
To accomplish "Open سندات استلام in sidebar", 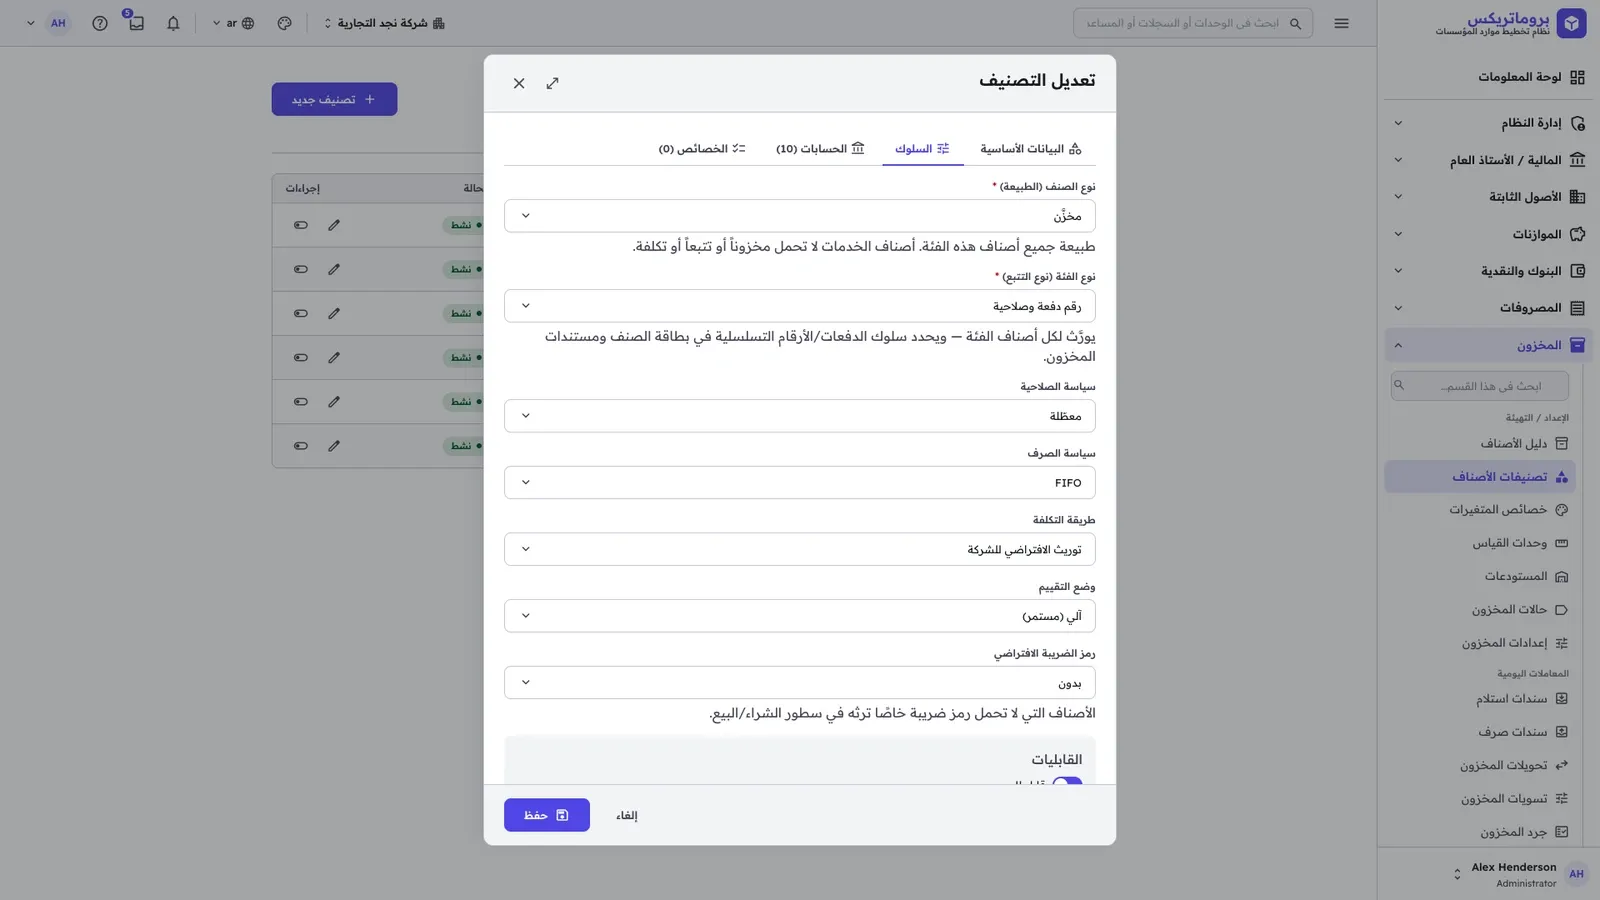I will [x=1521, y=699].
